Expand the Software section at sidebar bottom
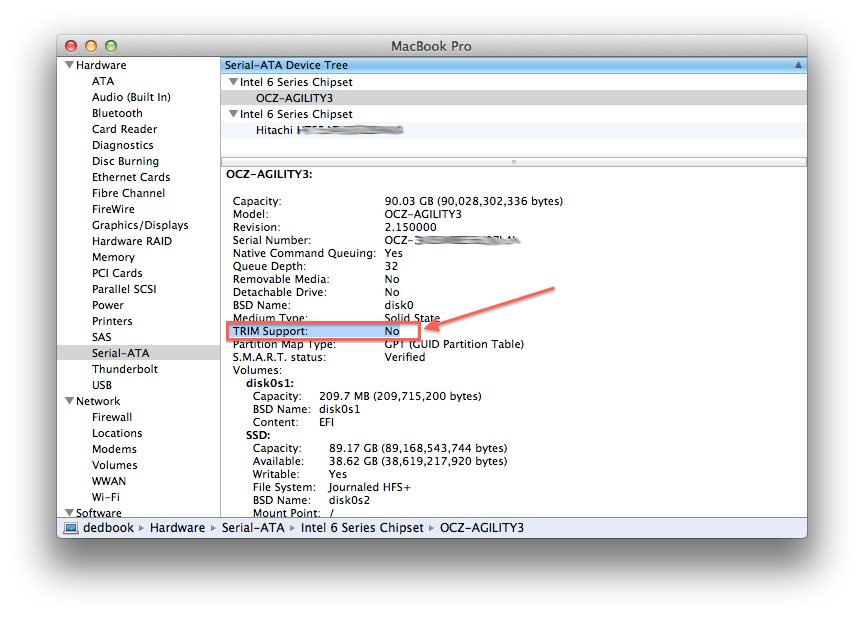864x617 pixels. click(68, 512)
